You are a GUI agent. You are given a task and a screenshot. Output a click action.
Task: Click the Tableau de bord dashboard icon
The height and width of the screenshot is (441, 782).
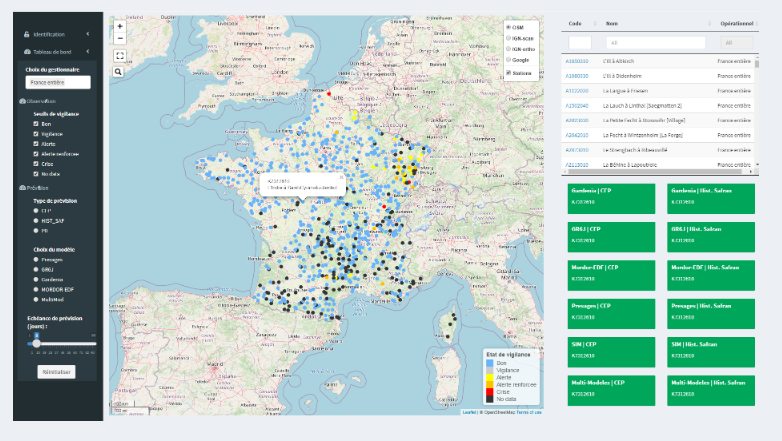tap(26, 51)
